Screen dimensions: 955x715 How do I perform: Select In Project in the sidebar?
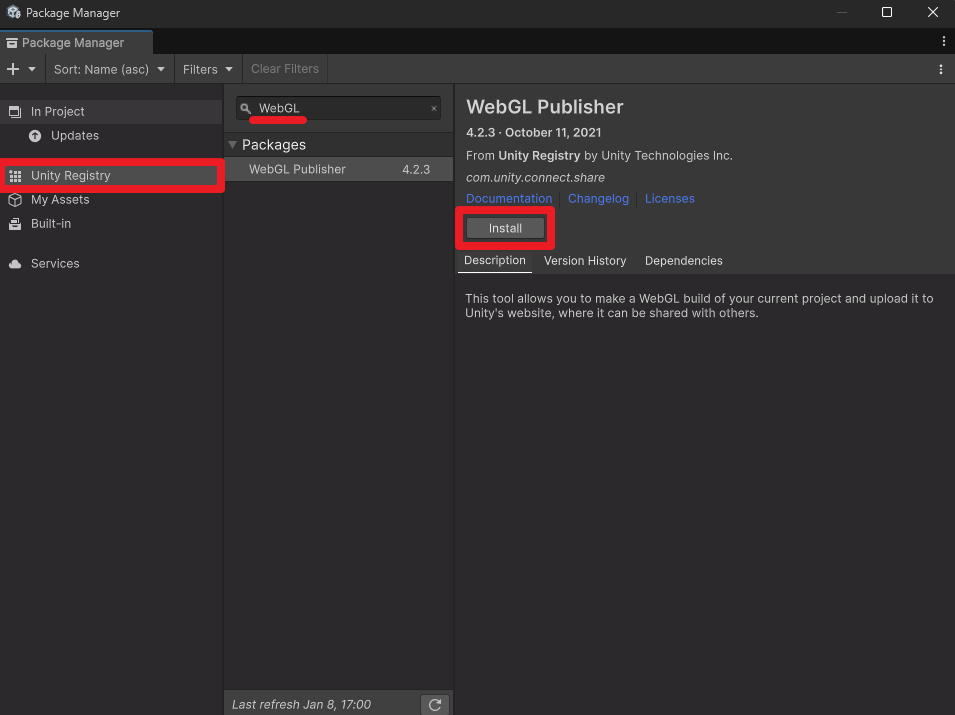coord(111,111)
